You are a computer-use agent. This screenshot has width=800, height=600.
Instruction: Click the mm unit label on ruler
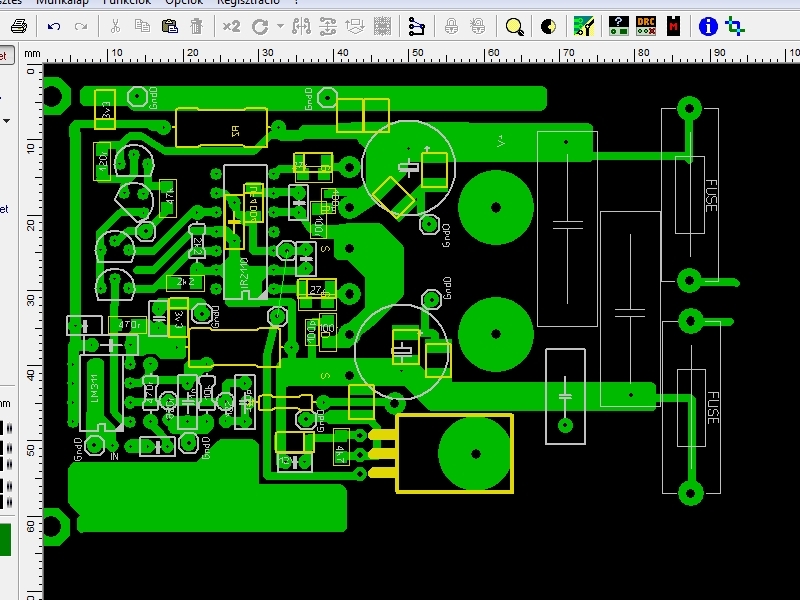(32, 54)
